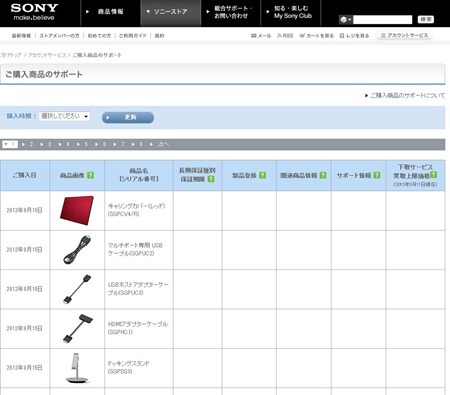
Task: Open the search type selector beside search box
Action: (345, 20)
